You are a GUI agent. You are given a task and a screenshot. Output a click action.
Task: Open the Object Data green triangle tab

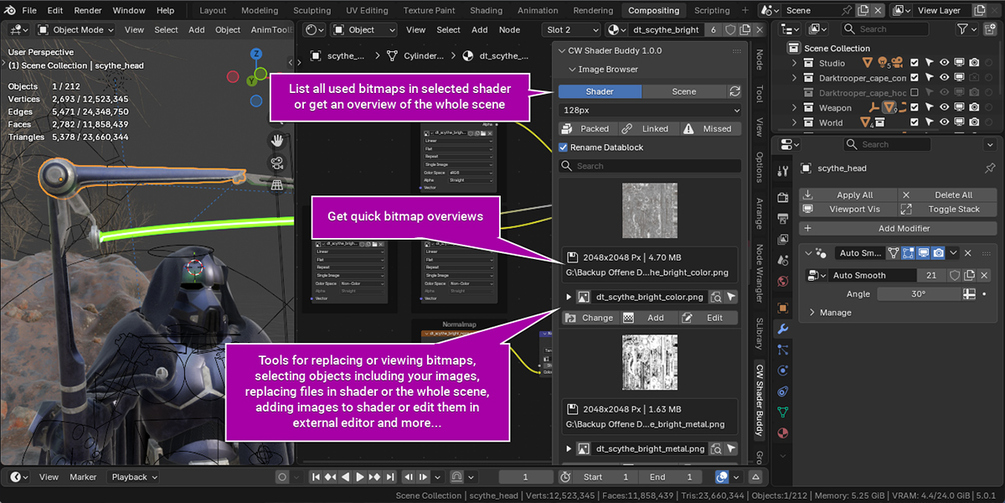[x=783, y=412]
